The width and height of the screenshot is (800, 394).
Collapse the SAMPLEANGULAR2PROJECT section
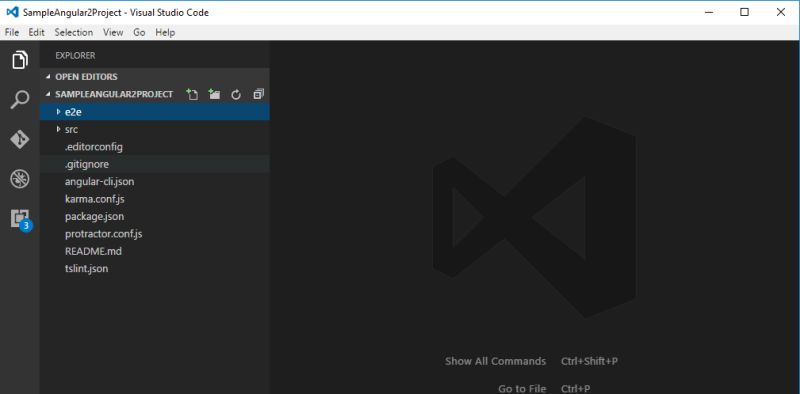(x=48, y=94)
